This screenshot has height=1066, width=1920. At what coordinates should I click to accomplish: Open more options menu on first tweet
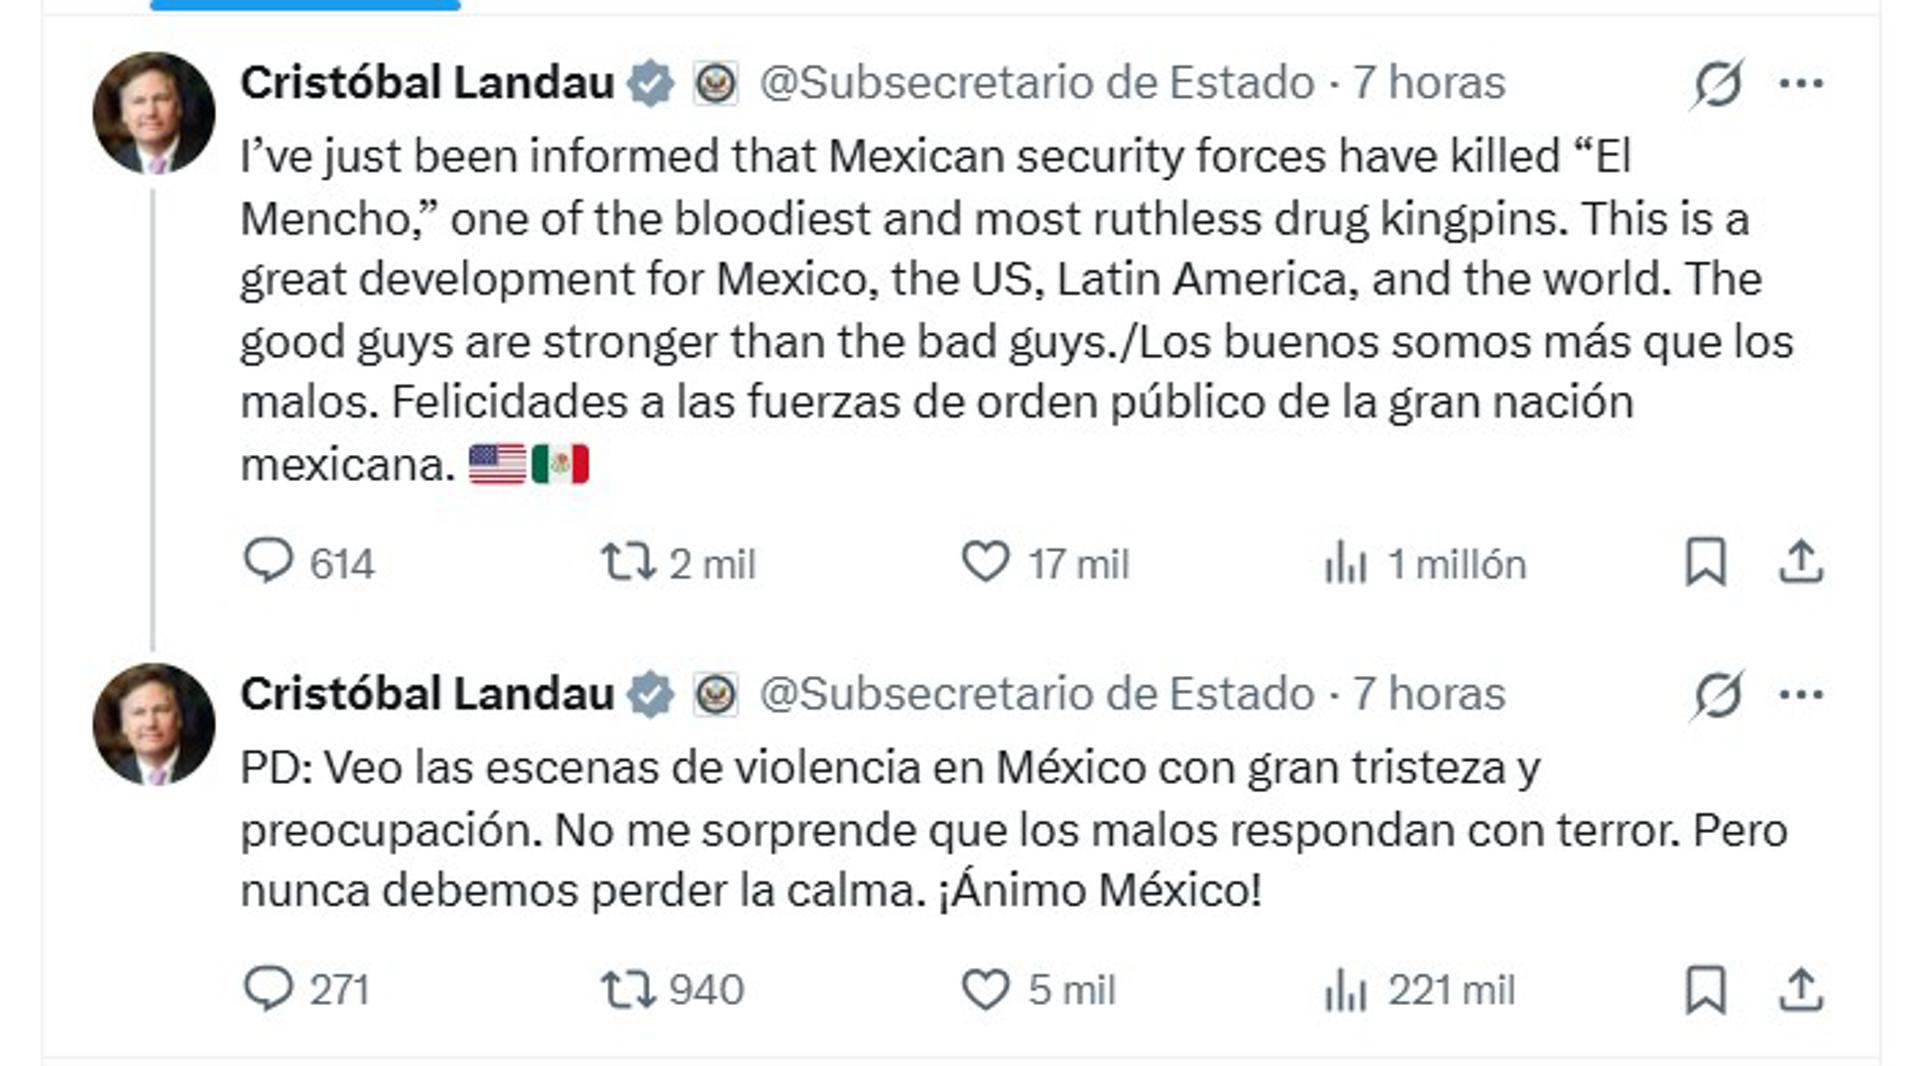click(x=1801, y=83)
